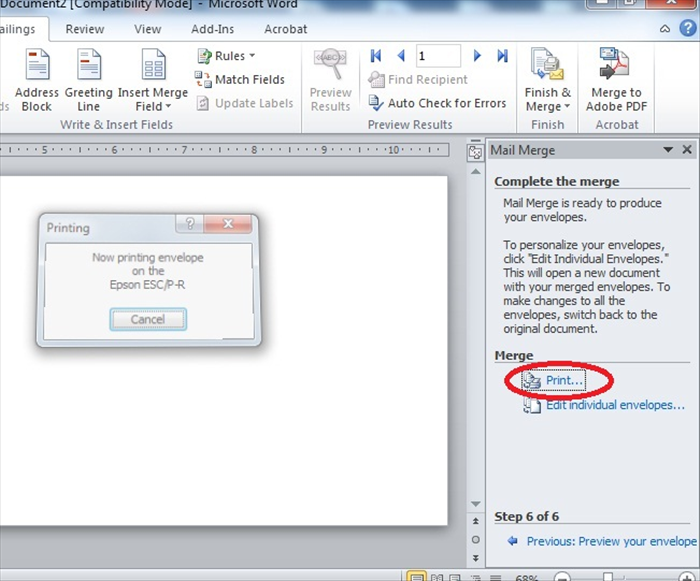Screen dimensions: 700x581
Task: Close the Printing dialog
Action: pos(228,223)
